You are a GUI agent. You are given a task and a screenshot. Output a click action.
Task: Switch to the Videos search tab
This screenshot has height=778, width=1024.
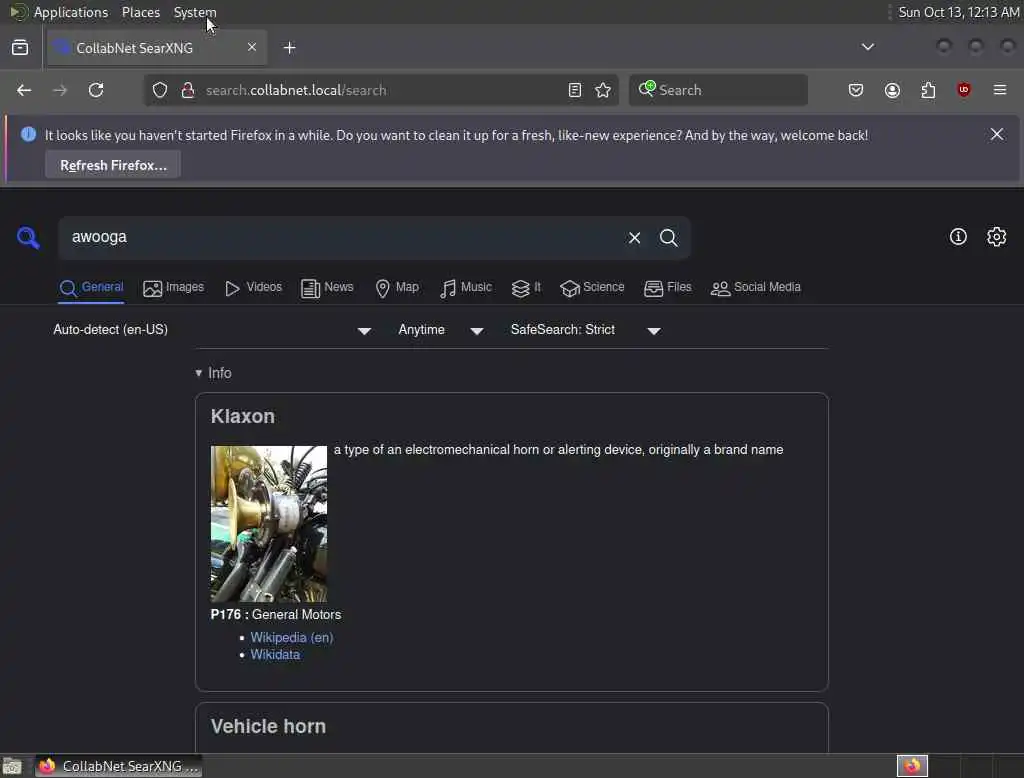[253, 287]
